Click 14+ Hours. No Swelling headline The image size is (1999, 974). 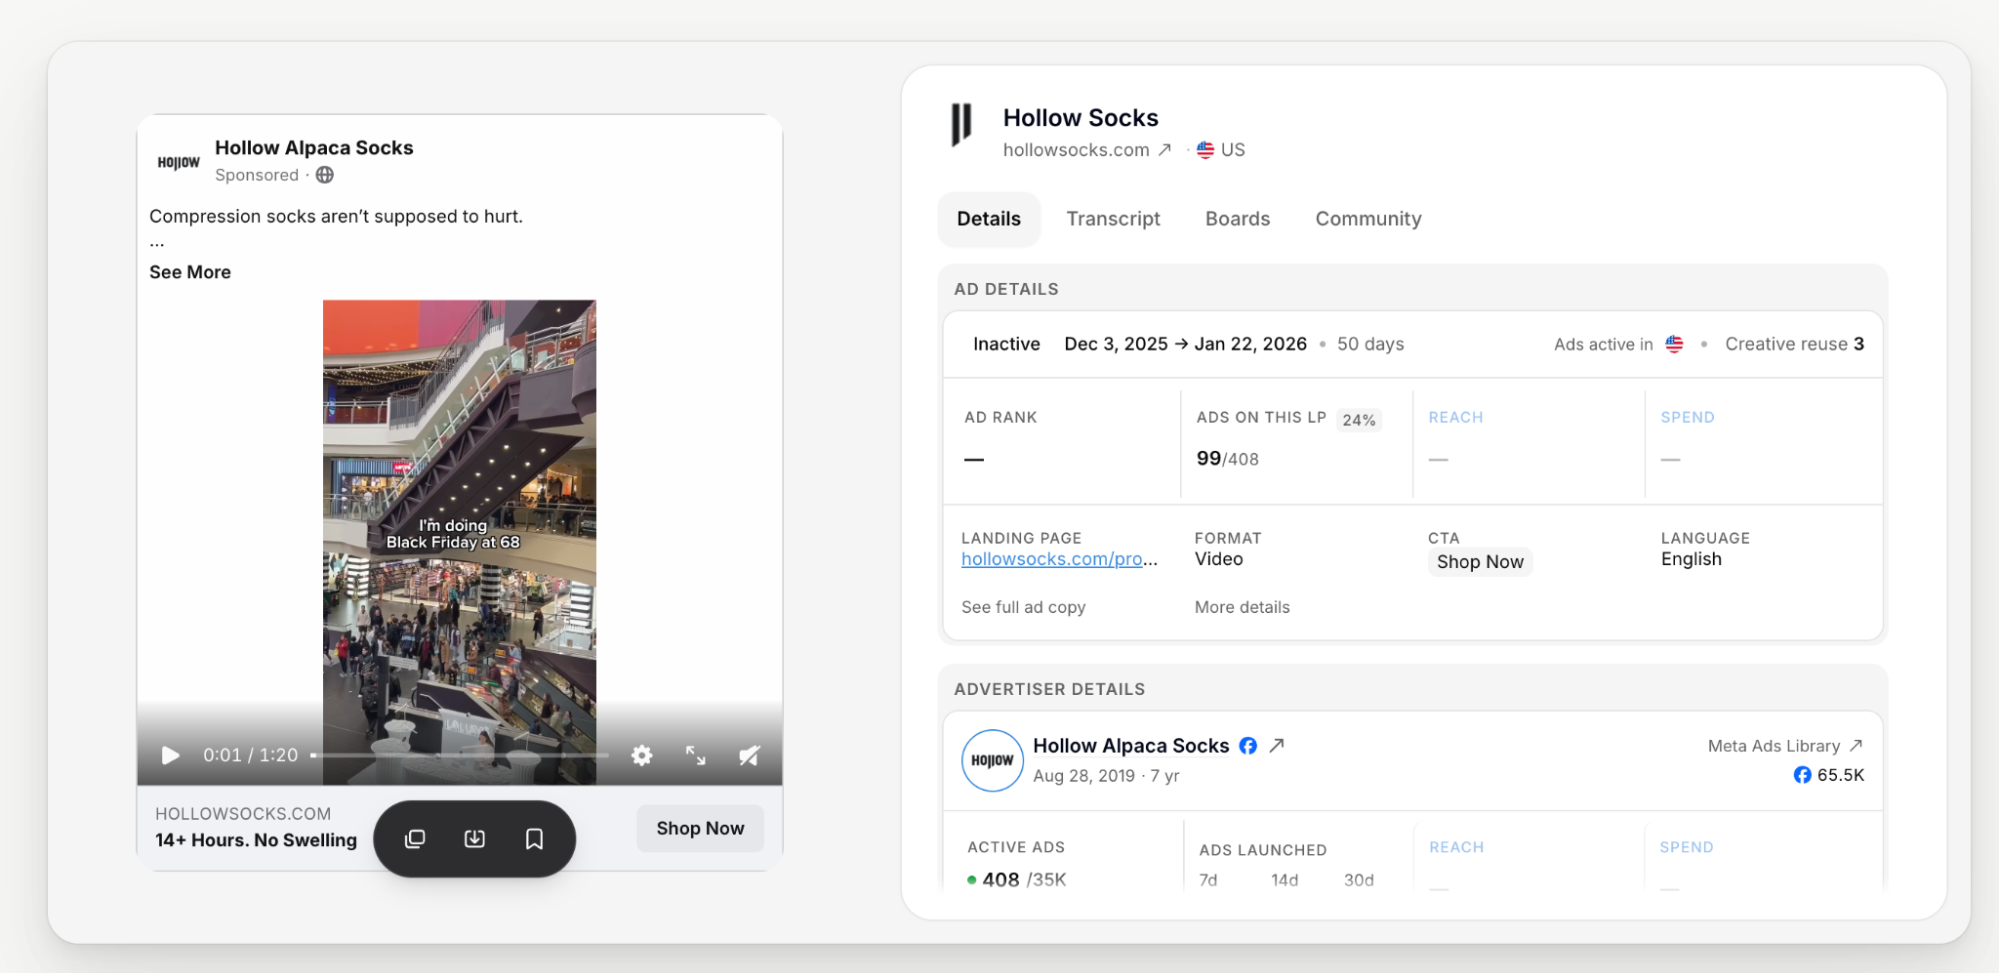point(256,840)
